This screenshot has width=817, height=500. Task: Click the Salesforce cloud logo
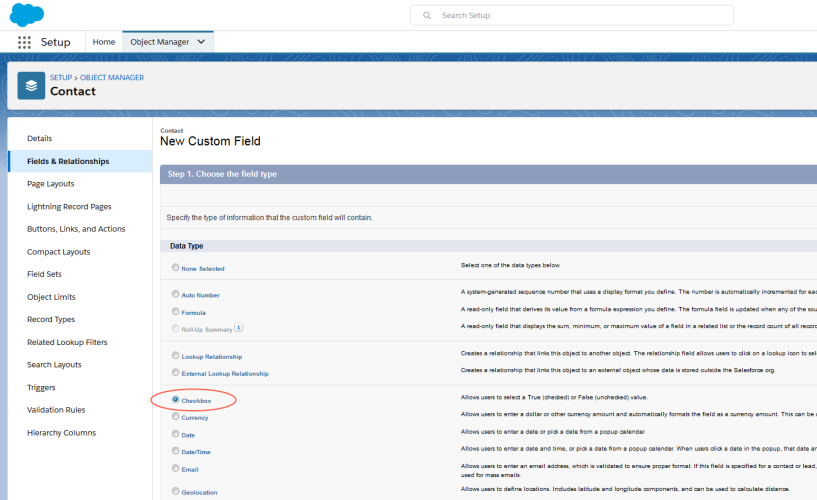tap(27, 15)
